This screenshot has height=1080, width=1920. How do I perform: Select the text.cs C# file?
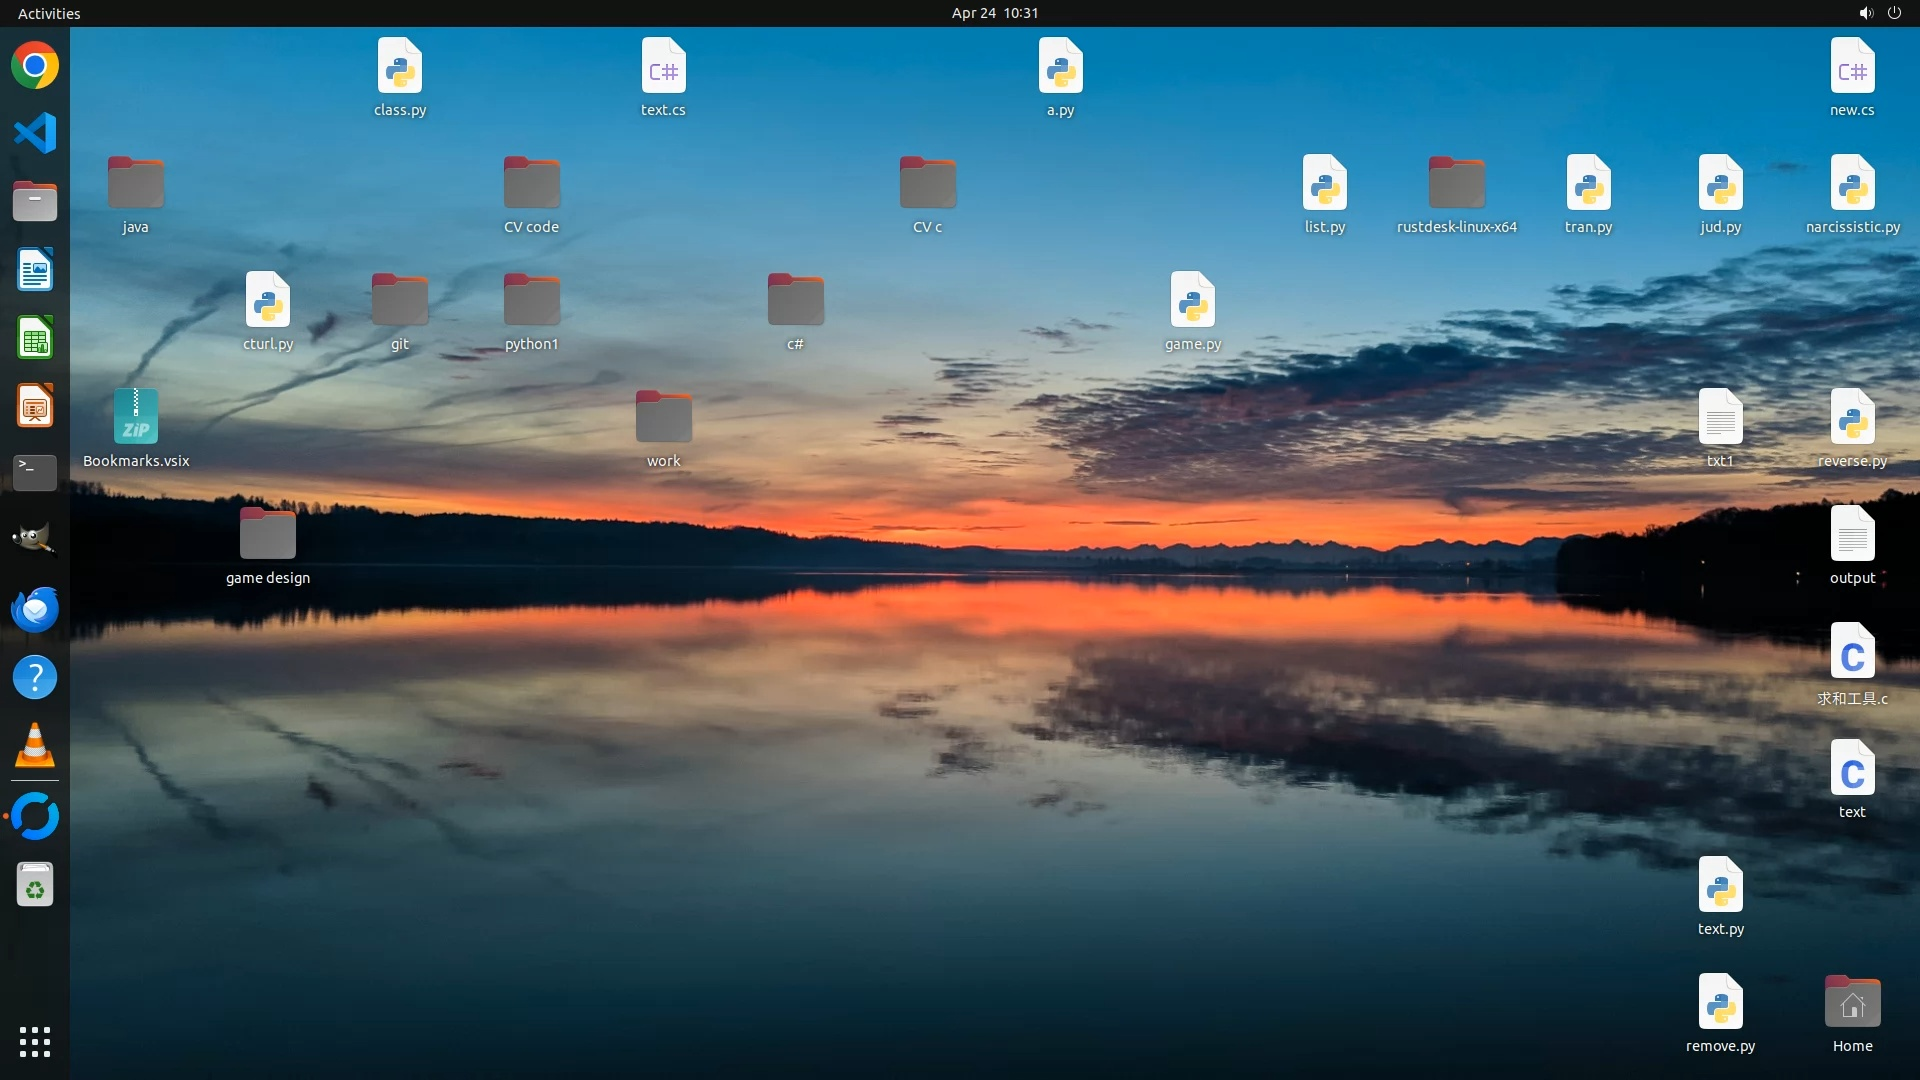click(x=663, y=66)
